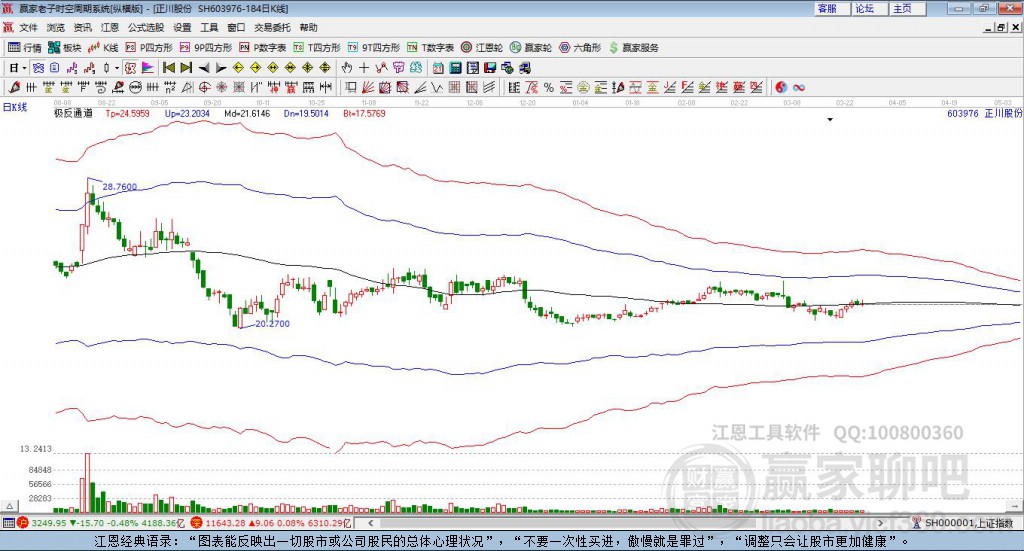
Task: Switch to the K线 candlestick chart
Action: (x=103, y=48)
